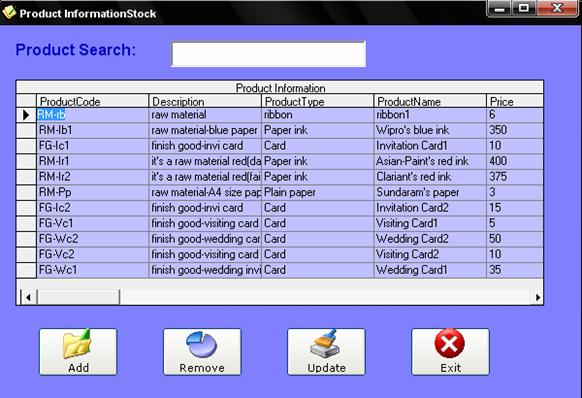Select the RM-Ib1 product code cell
The width and height of the screenshot is (582, 398).
(x=92, y=130)
